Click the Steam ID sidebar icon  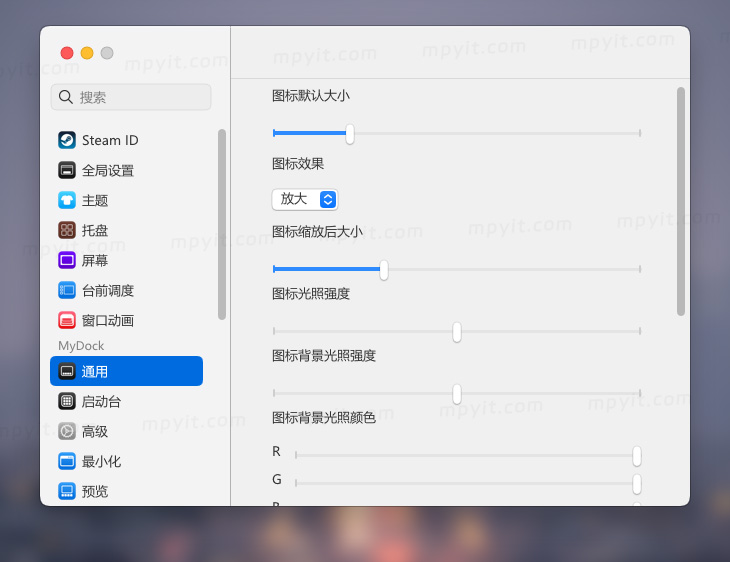[67, 140]
